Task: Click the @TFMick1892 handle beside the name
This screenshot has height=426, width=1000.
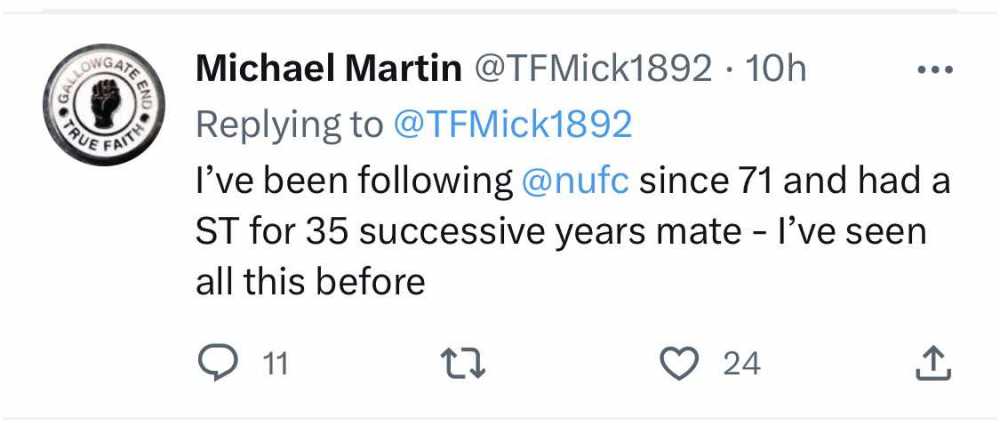Action: pos(591,69)
